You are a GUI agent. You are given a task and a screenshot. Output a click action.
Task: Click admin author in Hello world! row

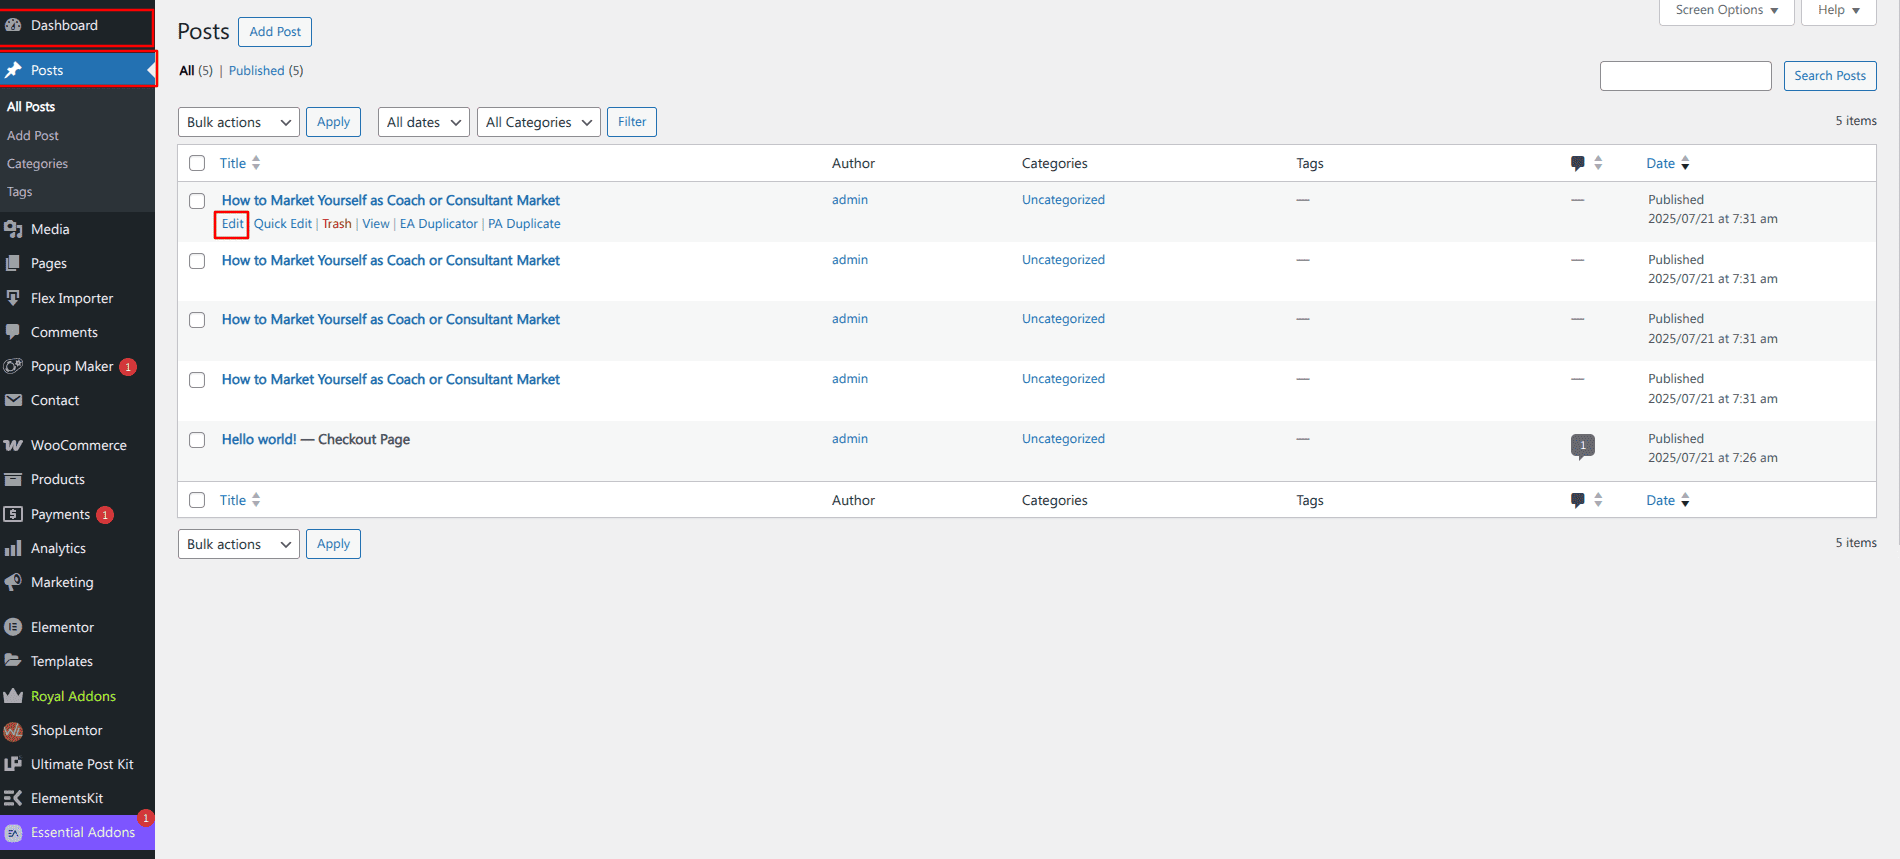tap(850, 439)
